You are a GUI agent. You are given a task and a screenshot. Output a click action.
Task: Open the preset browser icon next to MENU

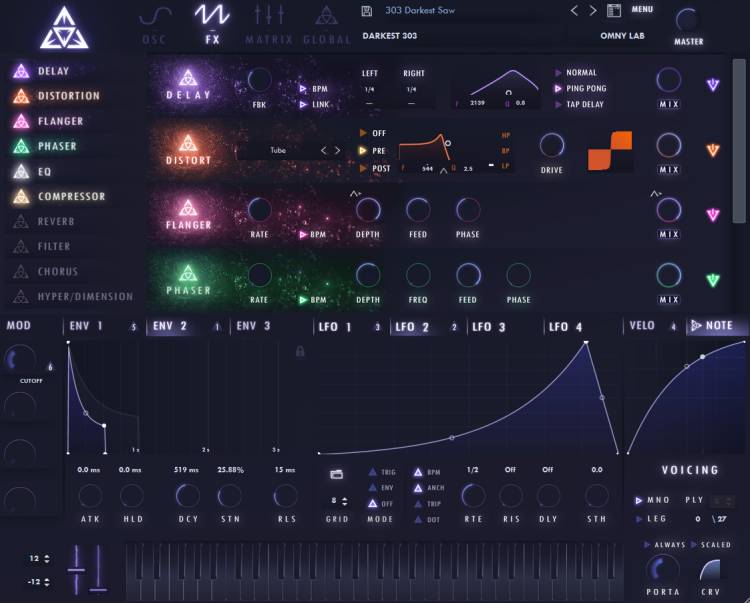pyautogui.click(x=614, y=11)
